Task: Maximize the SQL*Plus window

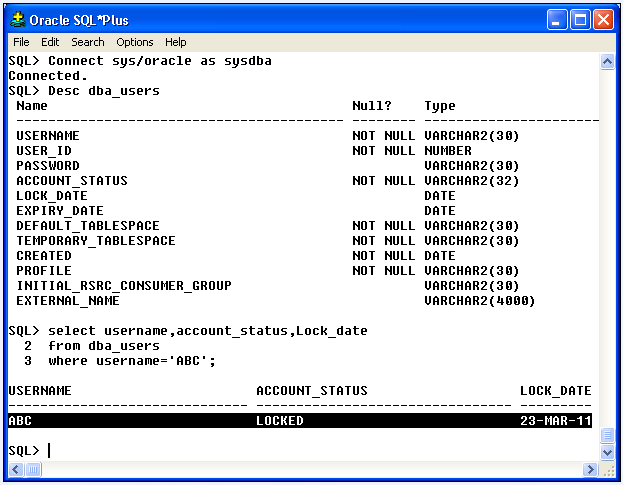Action: click(580, 20)
